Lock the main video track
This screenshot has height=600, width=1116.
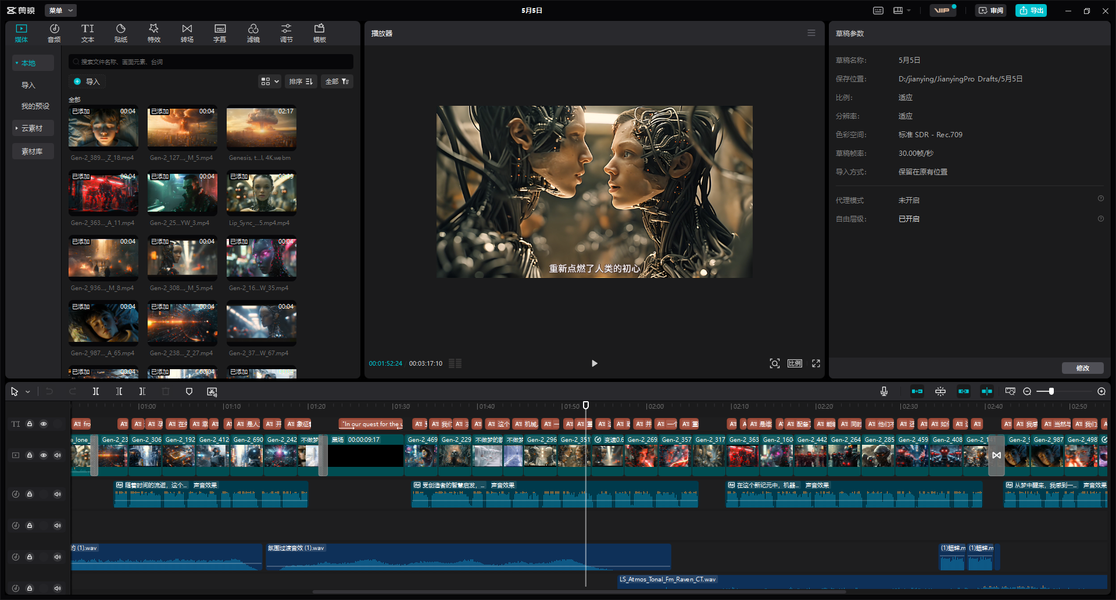[29, 455]
